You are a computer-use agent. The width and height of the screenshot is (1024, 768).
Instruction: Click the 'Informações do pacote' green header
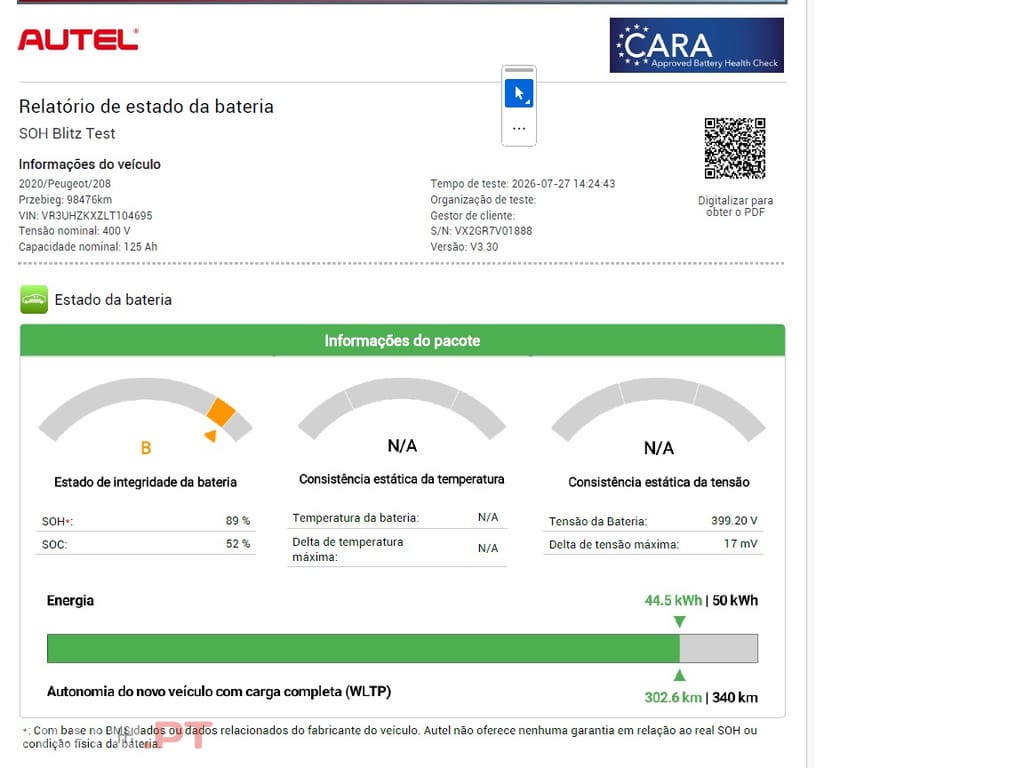(402, 340)
